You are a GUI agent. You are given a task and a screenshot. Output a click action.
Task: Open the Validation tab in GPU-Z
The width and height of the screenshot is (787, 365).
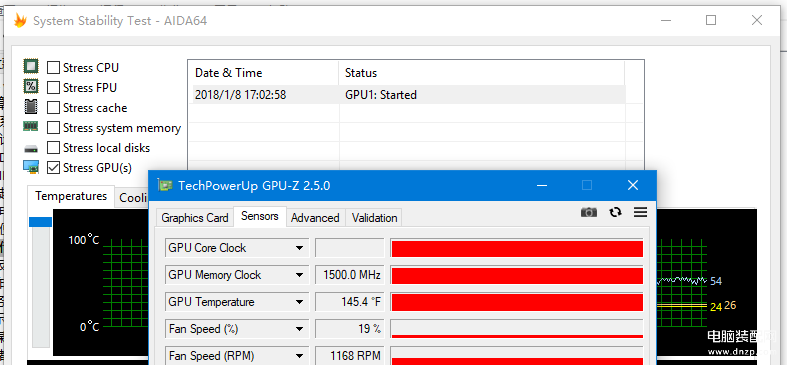pyautogui.click(x=374, y=218)
